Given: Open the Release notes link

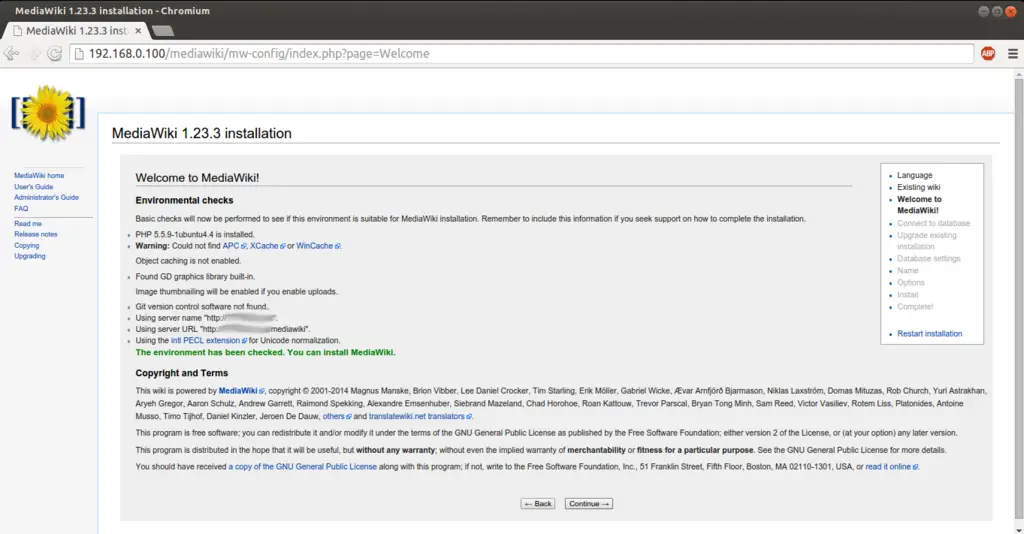Looking at the screenshot, I should click(x=36, y=234).
